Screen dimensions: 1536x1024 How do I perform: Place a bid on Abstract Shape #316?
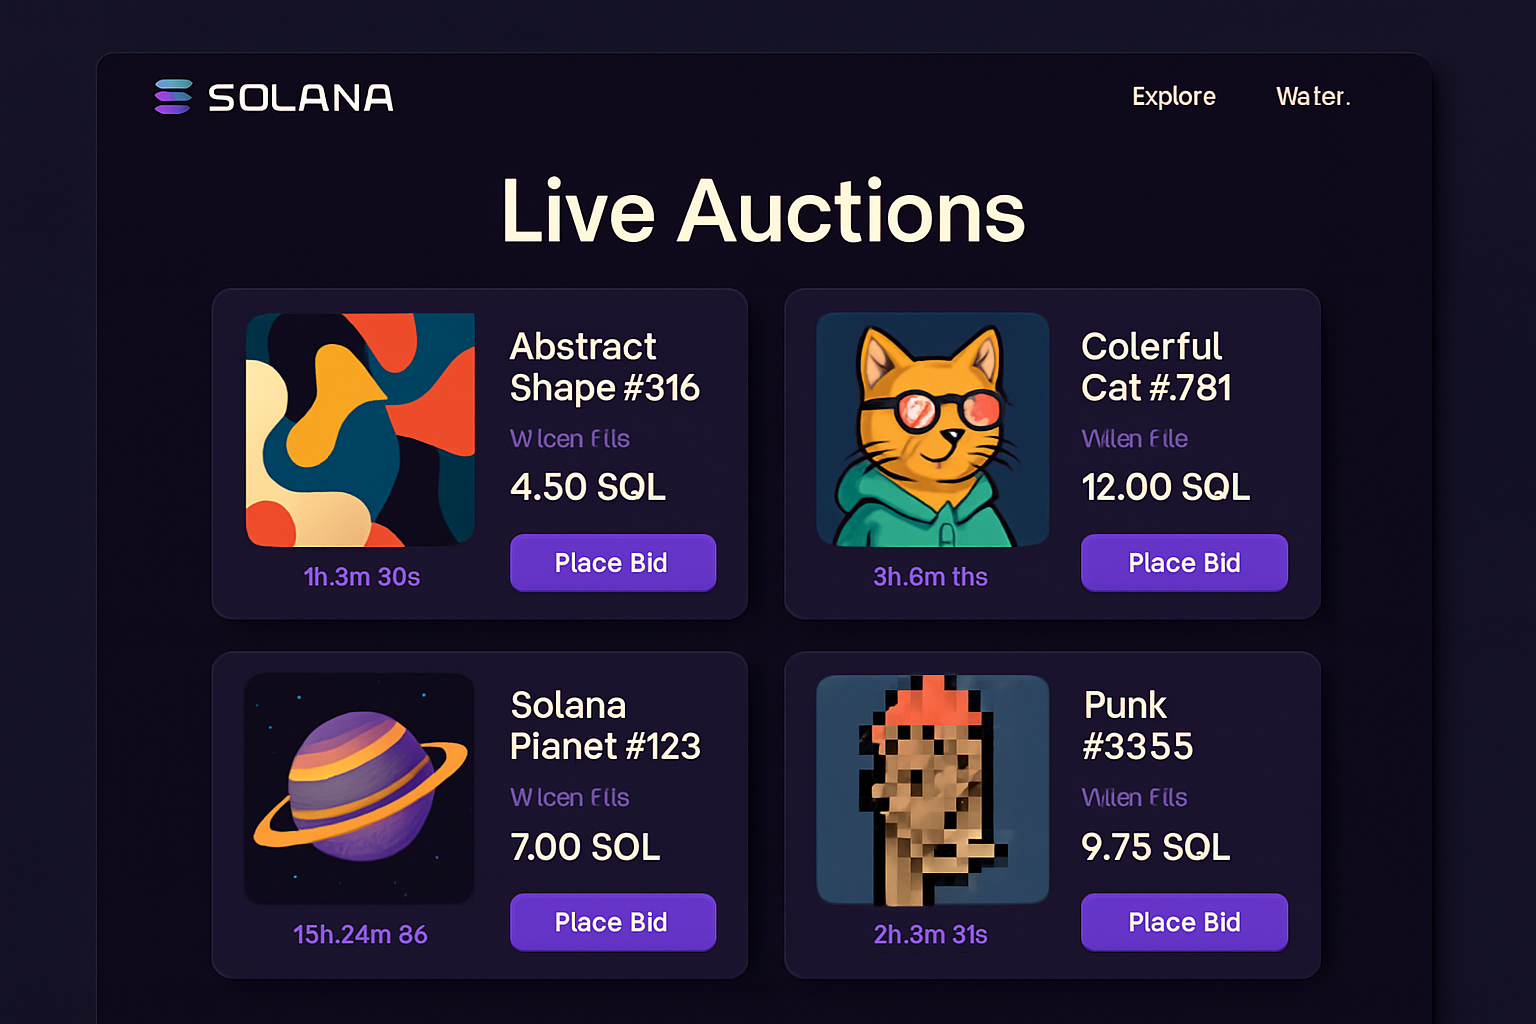[612, 562]
